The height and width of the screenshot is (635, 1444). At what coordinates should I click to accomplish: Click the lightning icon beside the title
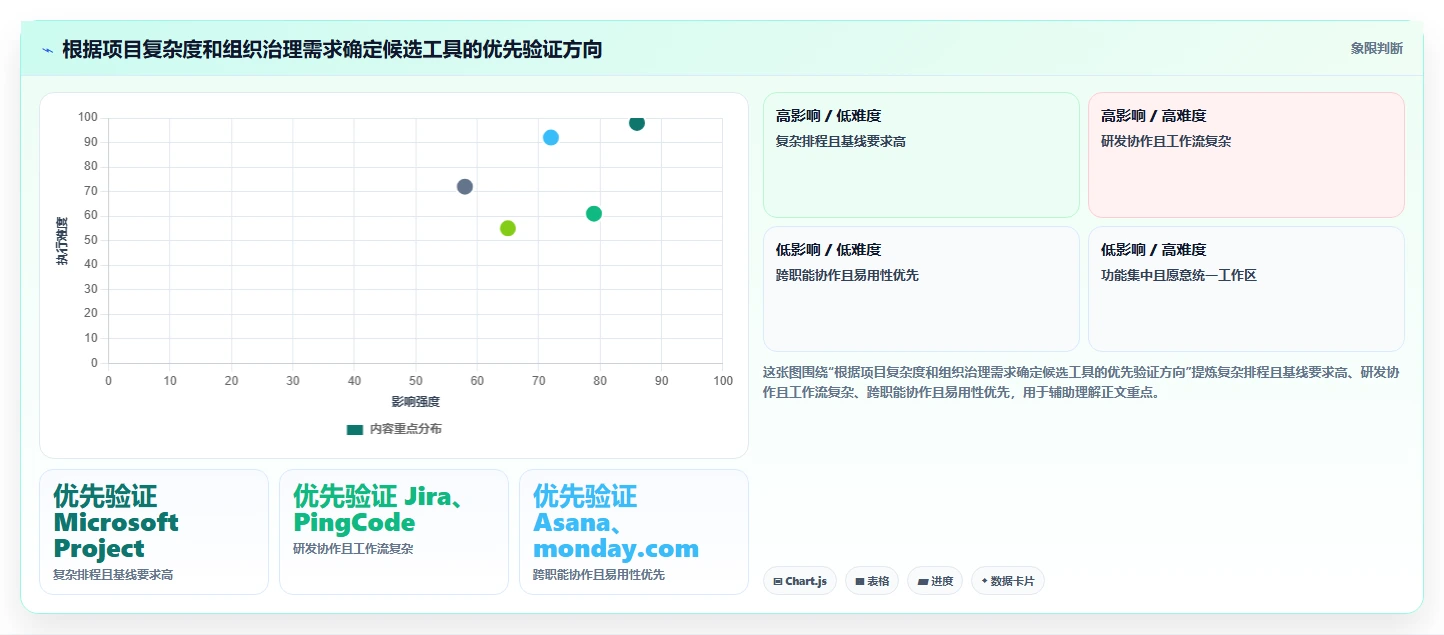point(47,49)
